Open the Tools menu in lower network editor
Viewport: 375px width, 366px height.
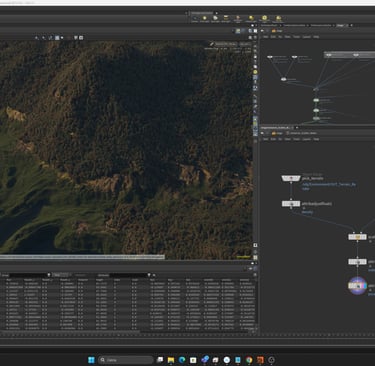(297, 139)
